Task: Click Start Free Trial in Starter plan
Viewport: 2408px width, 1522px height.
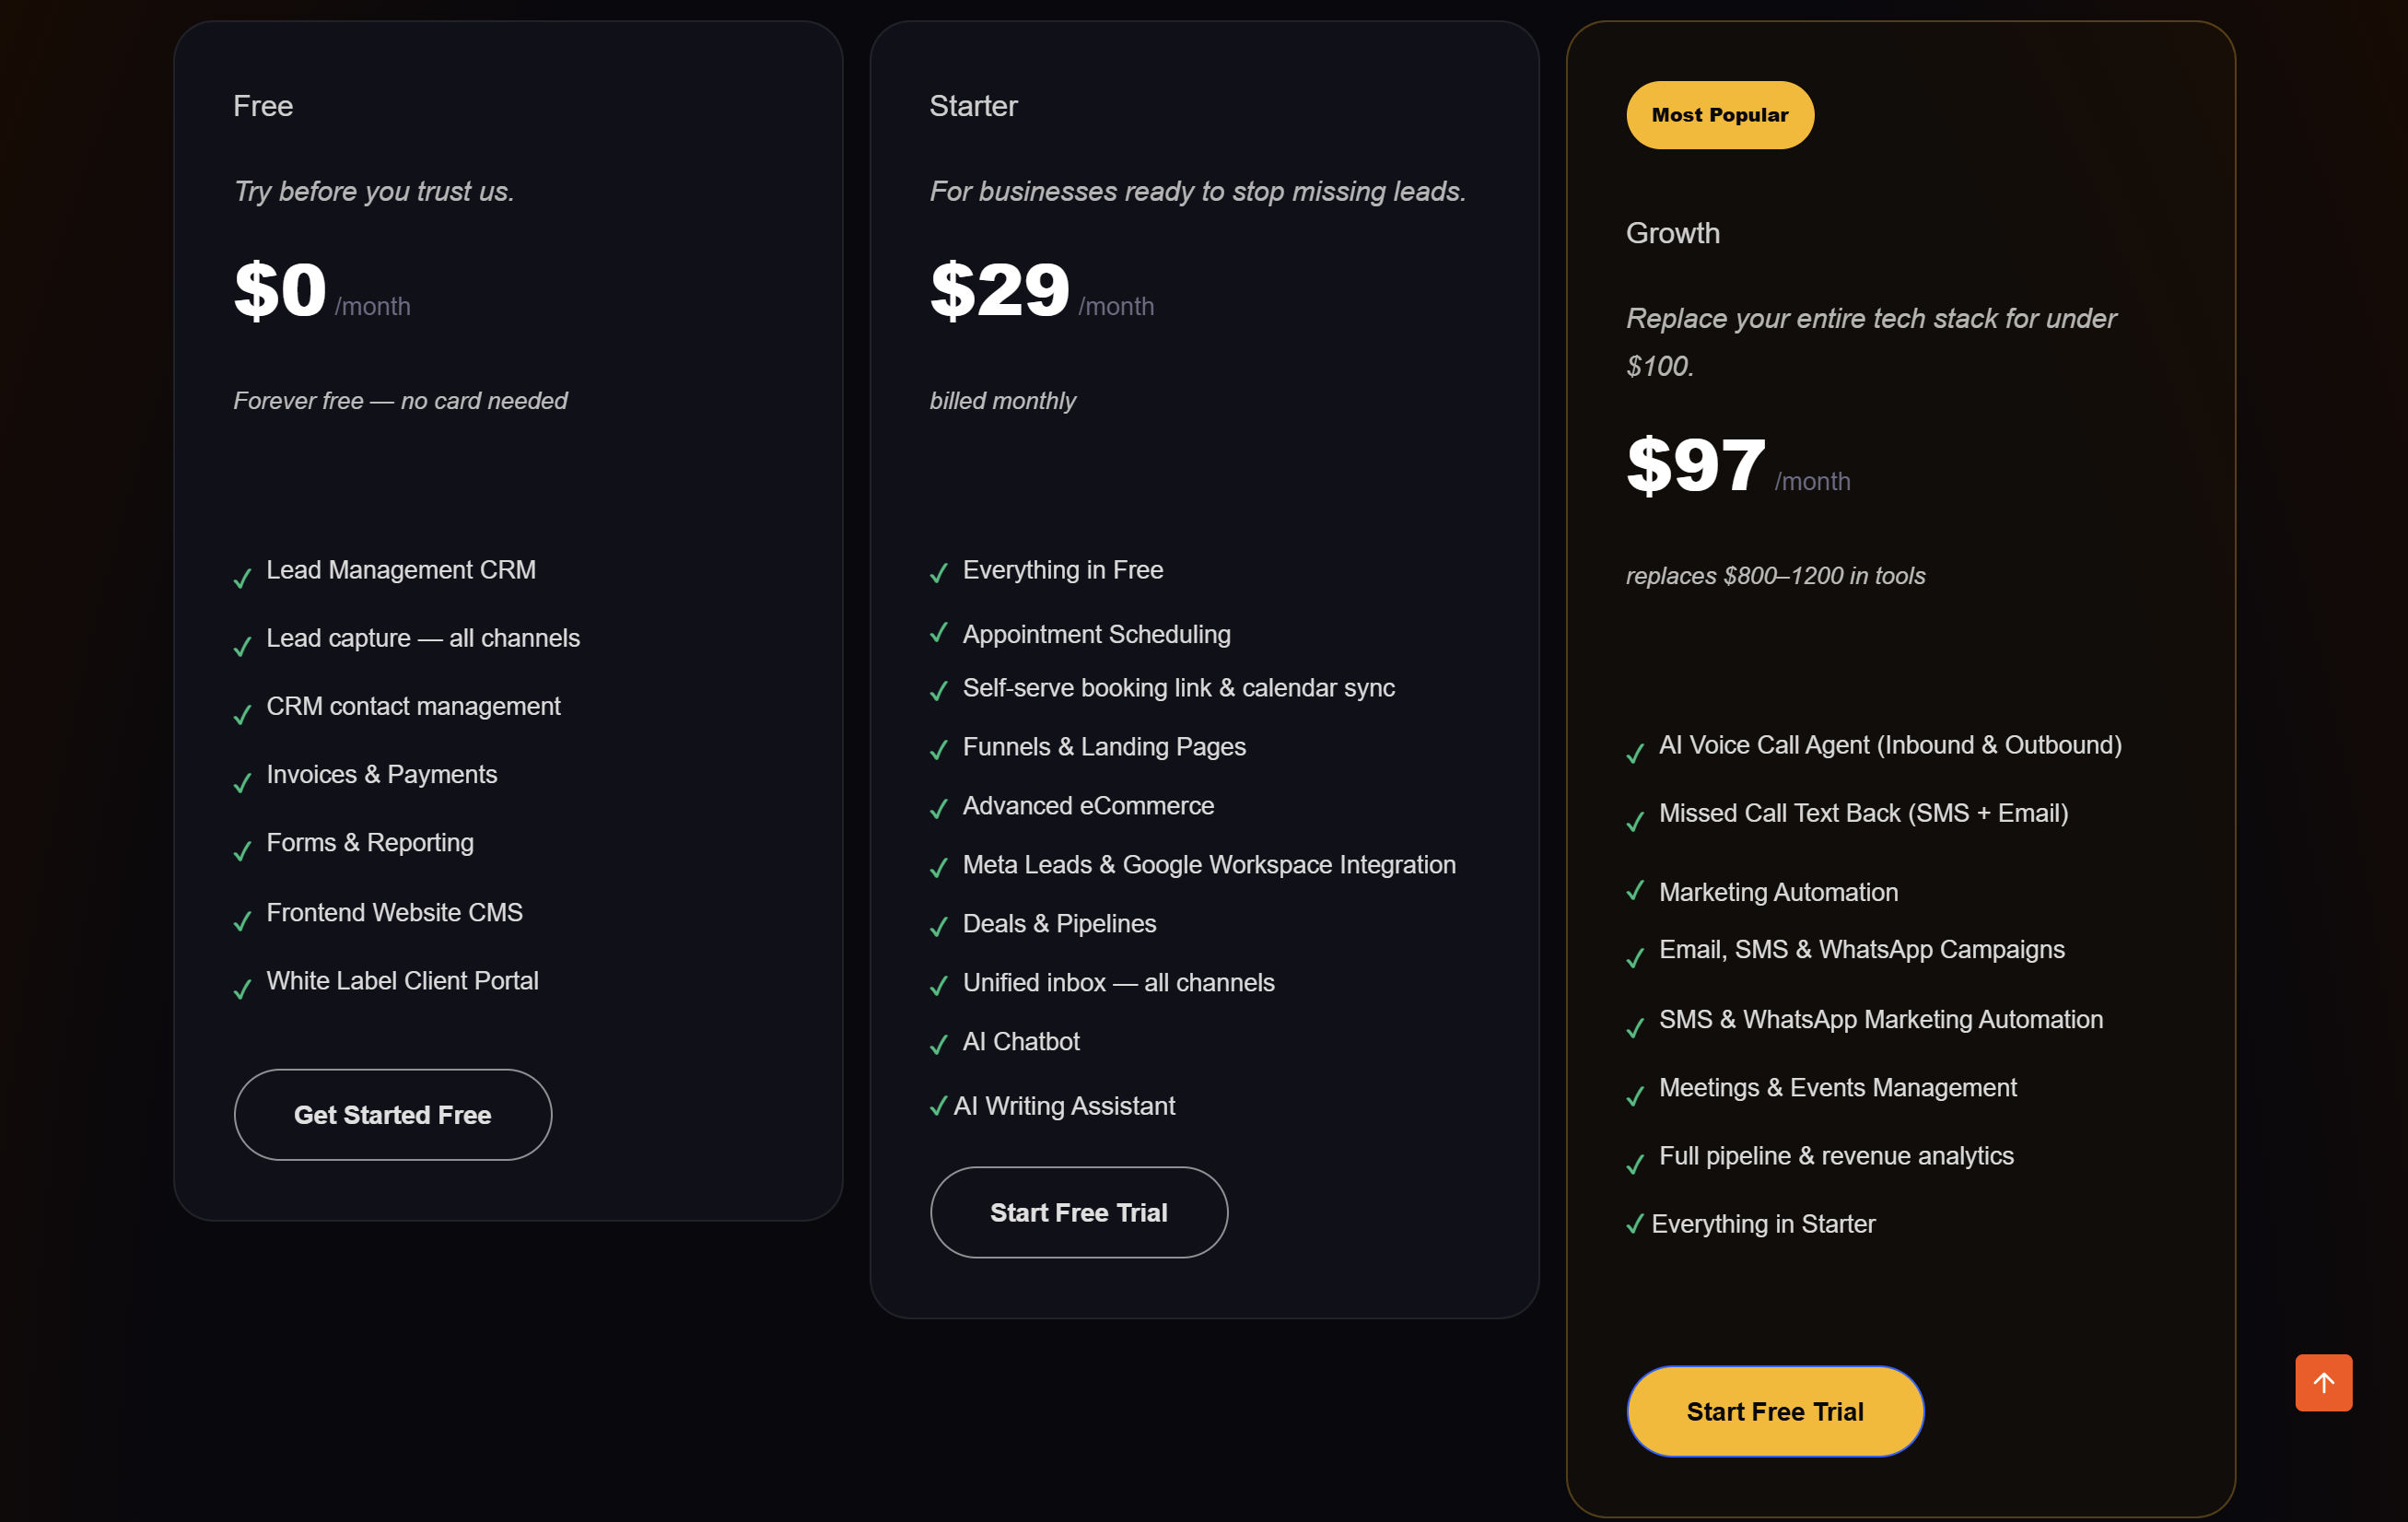Action: 1078,1212
